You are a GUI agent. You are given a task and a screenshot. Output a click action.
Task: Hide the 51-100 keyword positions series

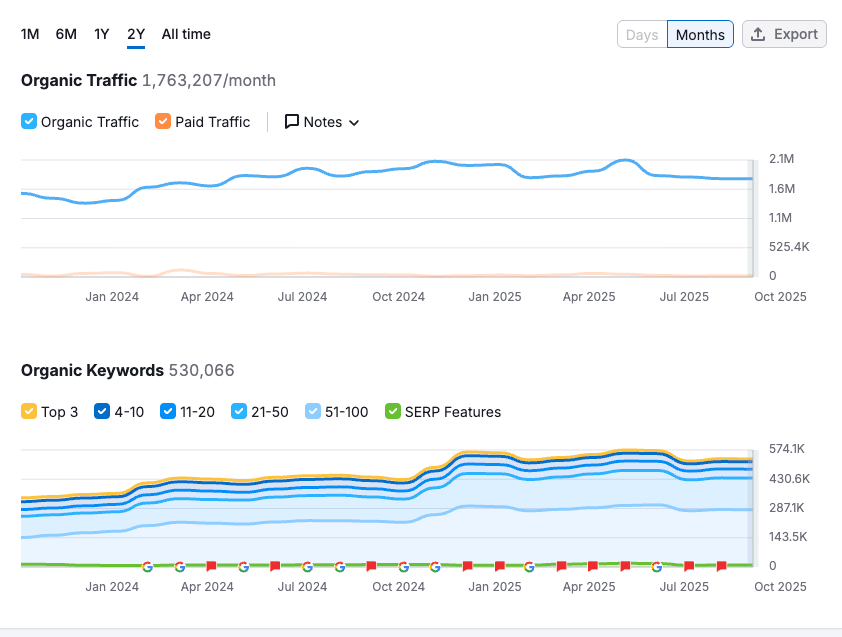tap(313, 412)
